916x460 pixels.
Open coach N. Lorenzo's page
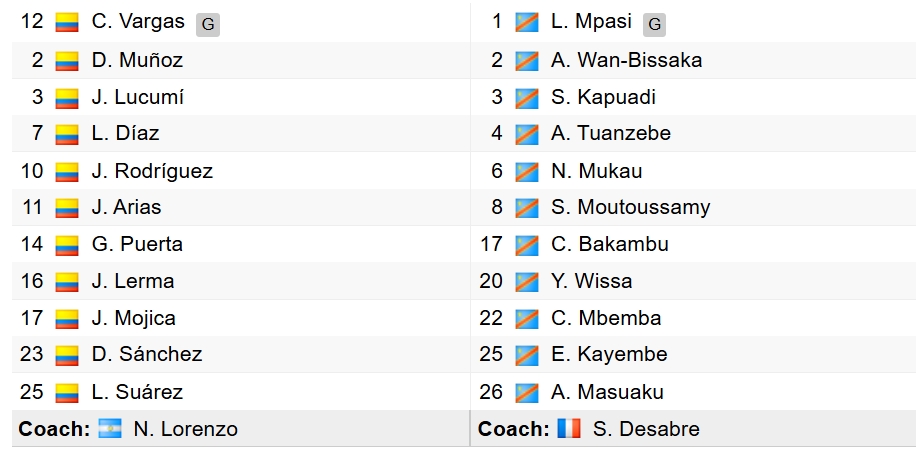point(185,429)
